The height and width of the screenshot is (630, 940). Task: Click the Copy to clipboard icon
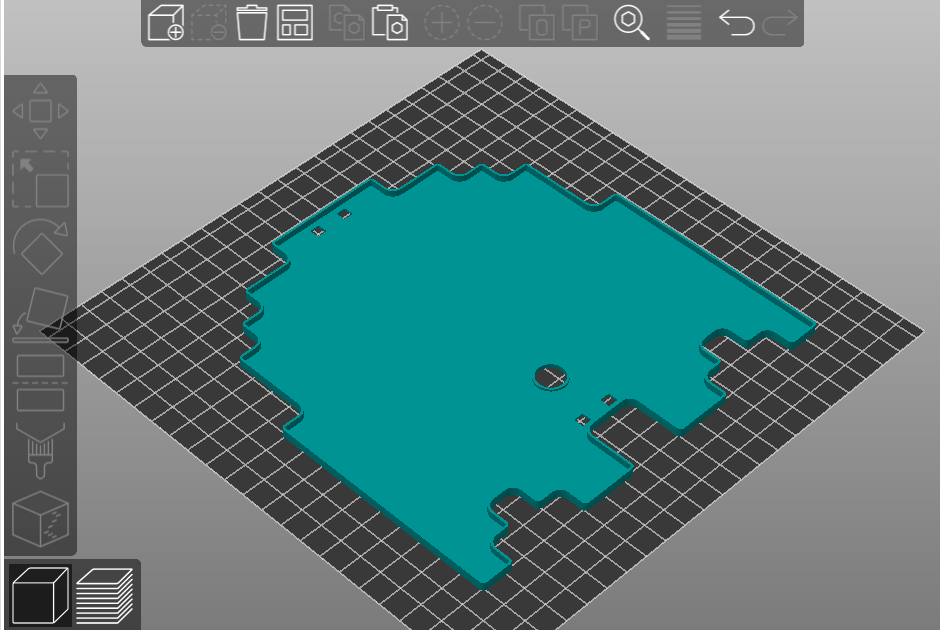coord(347,23)
